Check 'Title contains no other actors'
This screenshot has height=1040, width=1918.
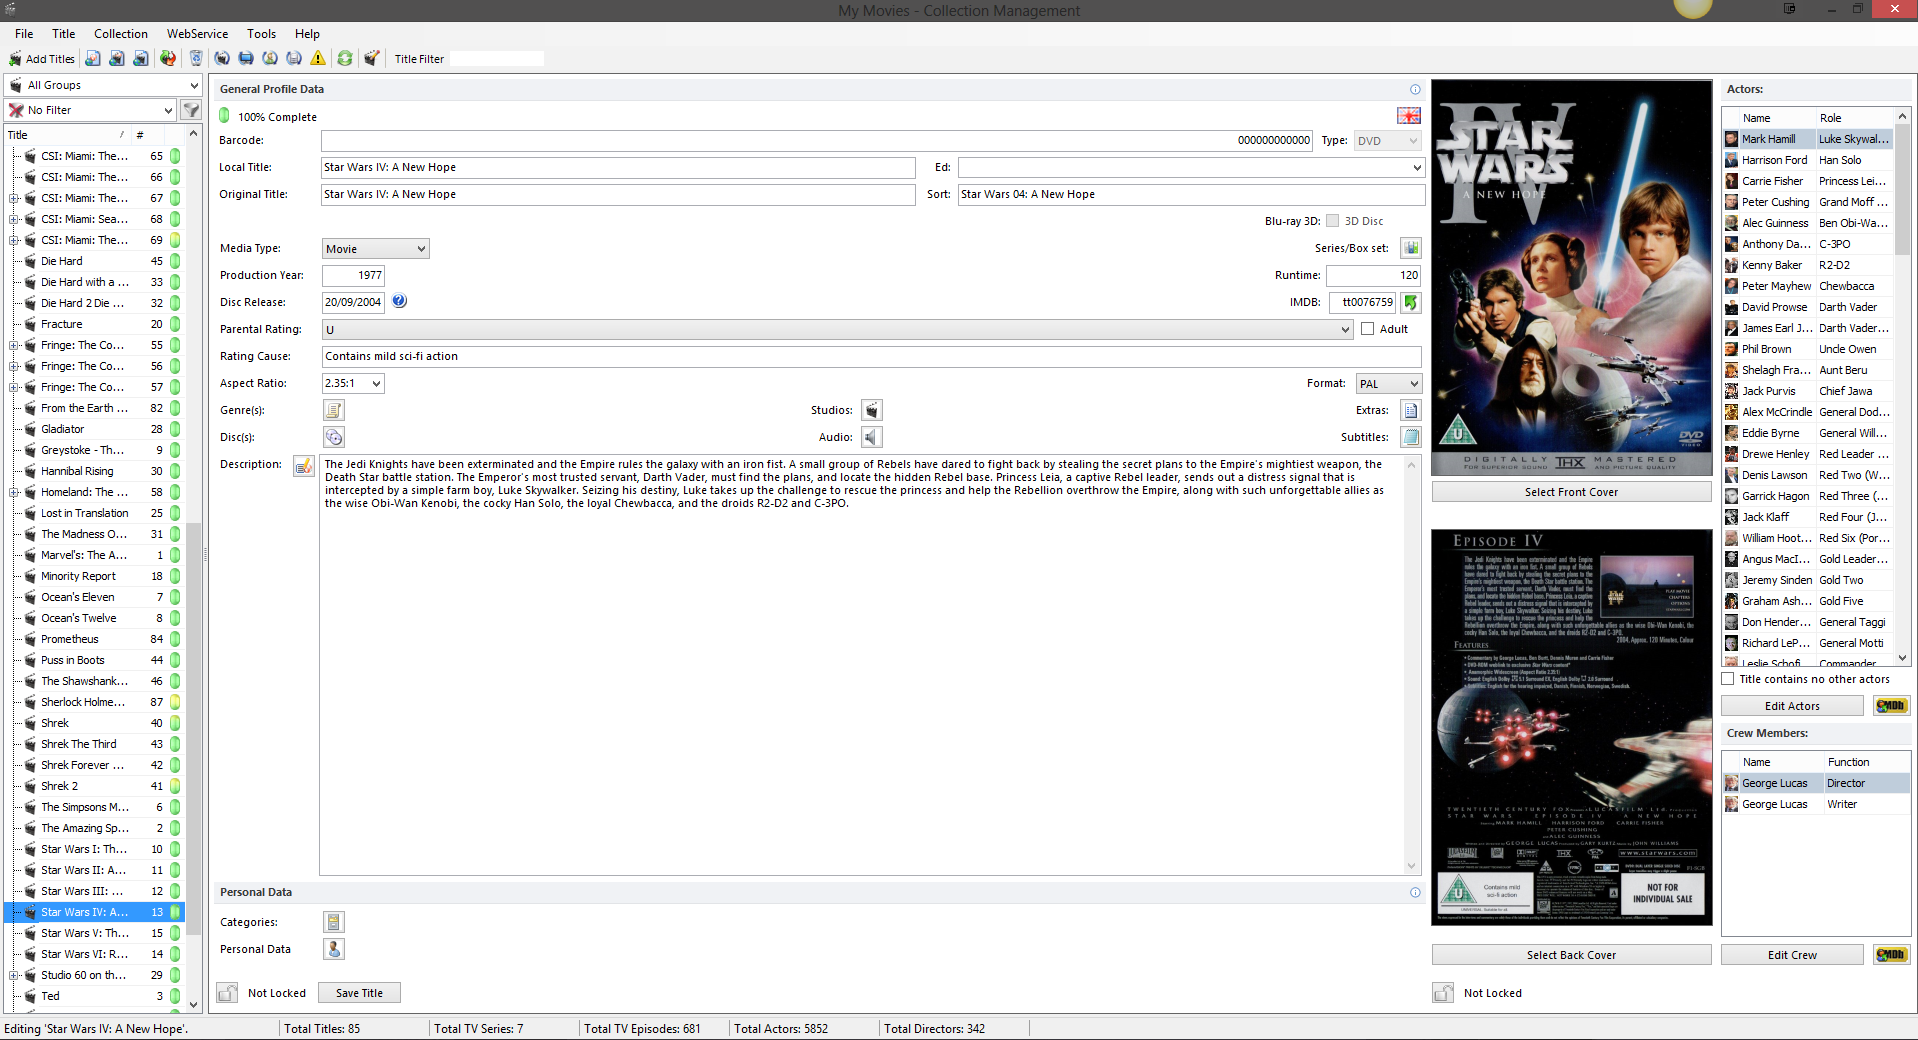tap(1728, 679)
